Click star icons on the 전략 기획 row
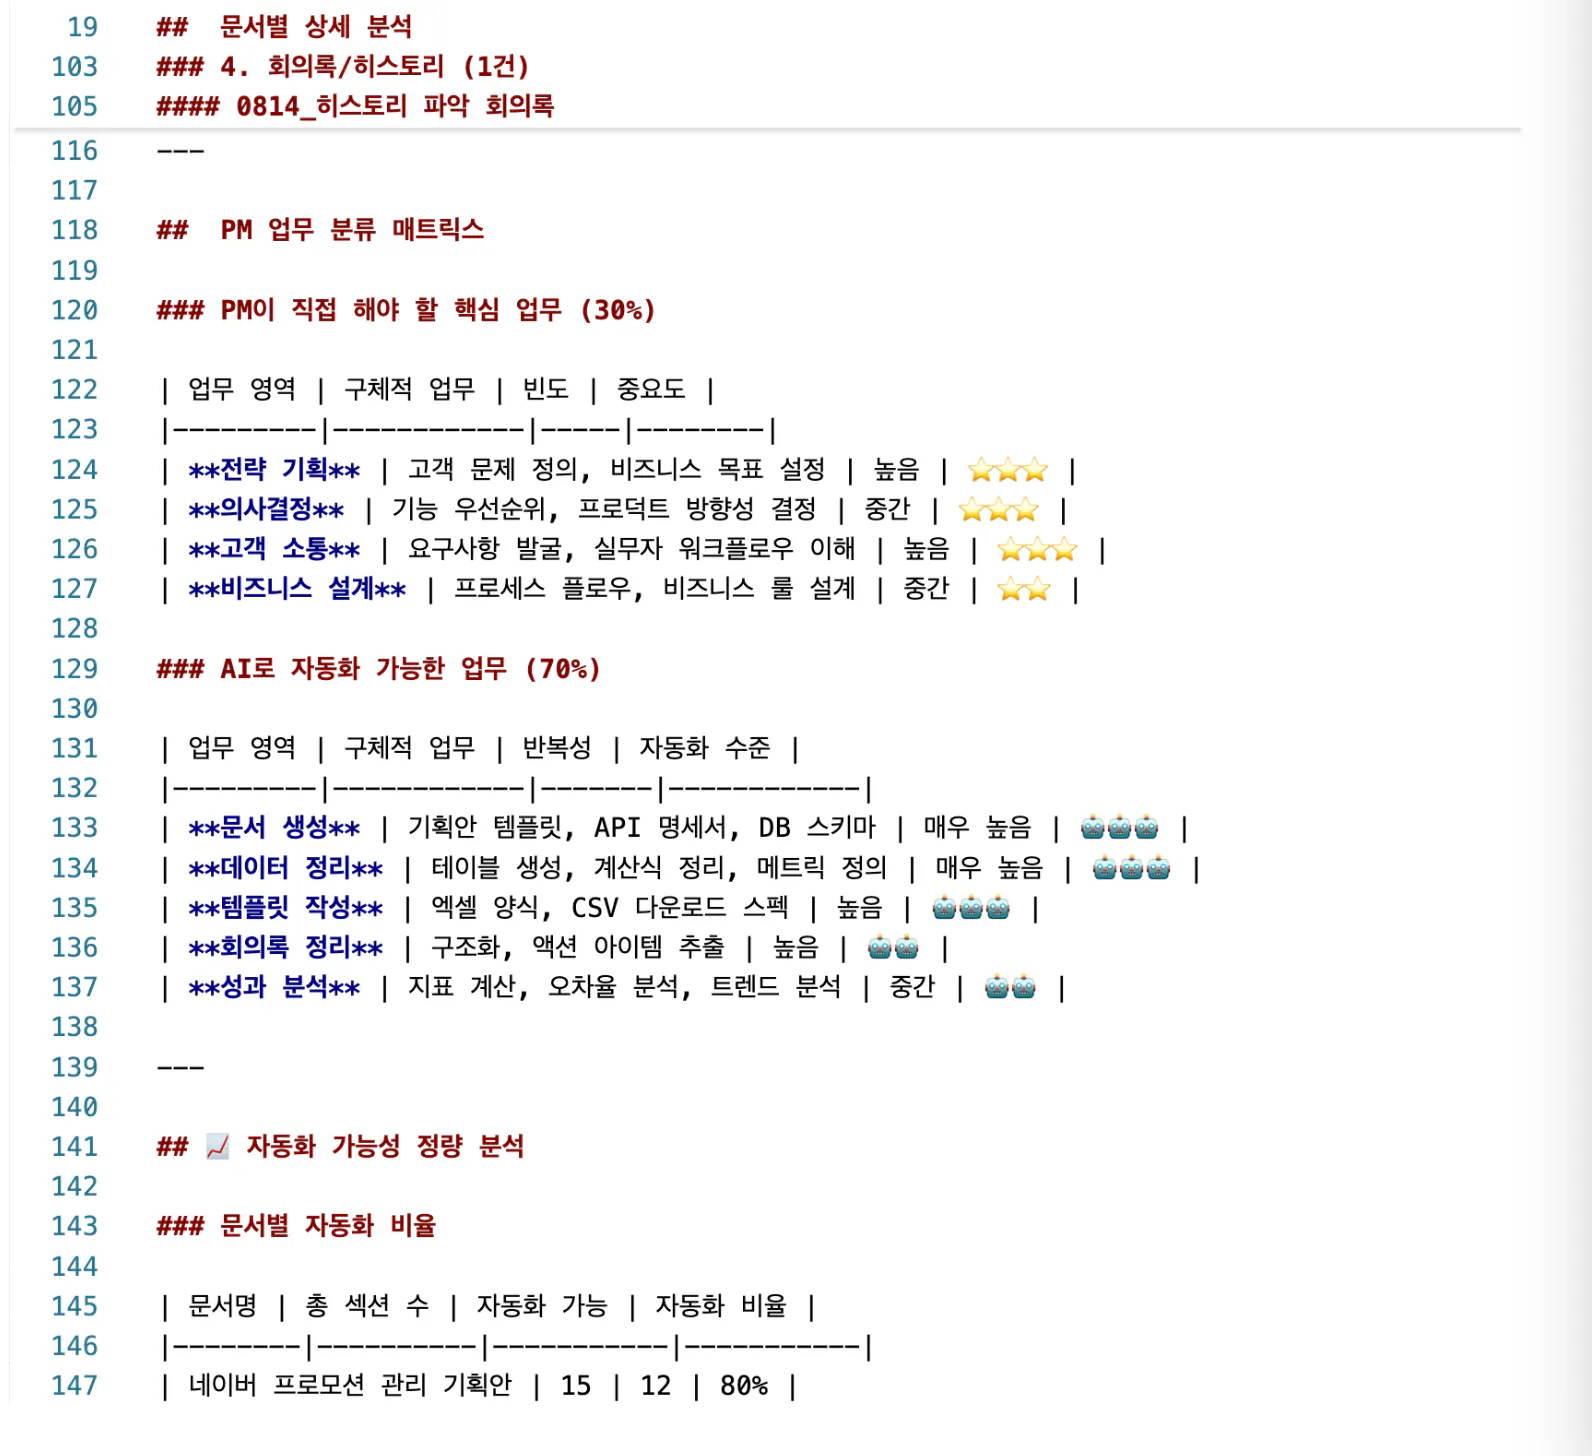 coord(1008,469)
